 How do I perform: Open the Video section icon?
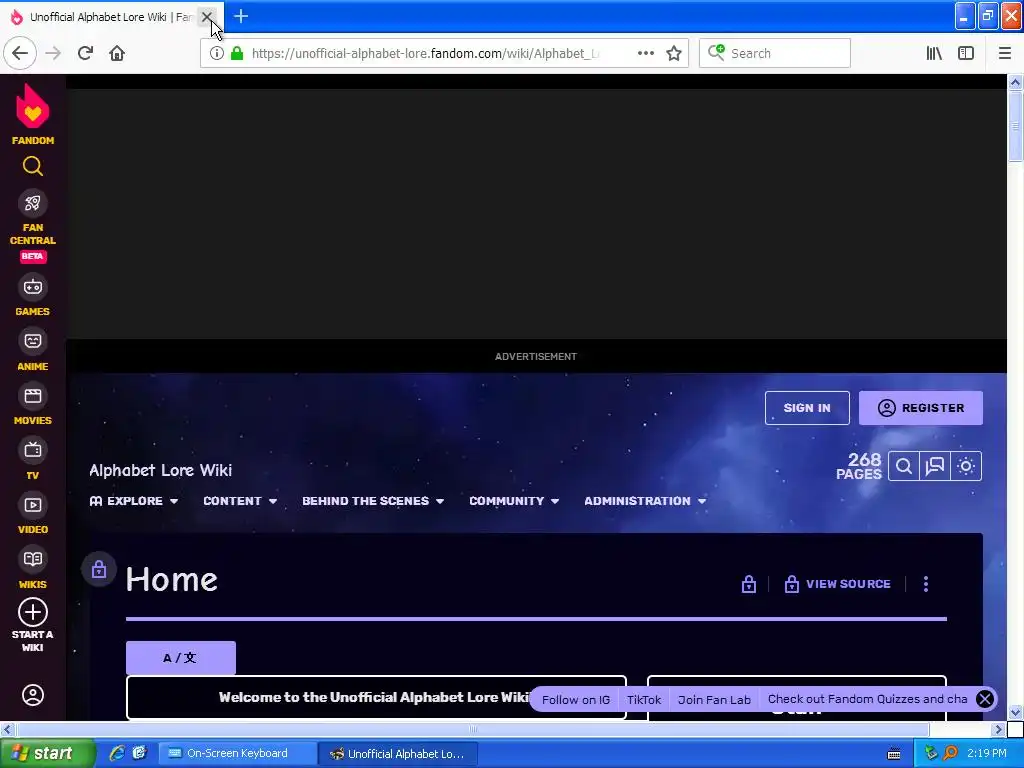(x=33, y=505)
